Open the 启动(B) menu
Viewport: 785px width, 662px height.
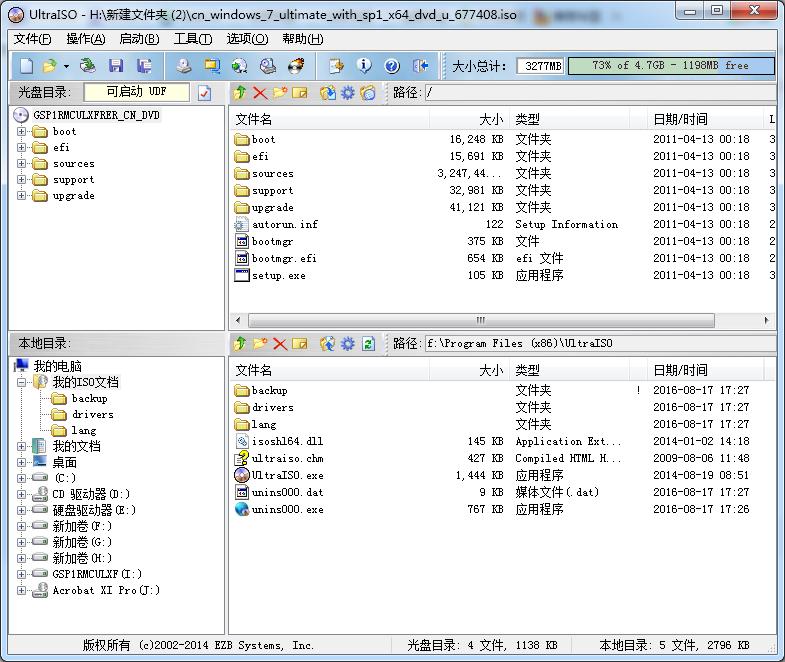pos(139,39)
